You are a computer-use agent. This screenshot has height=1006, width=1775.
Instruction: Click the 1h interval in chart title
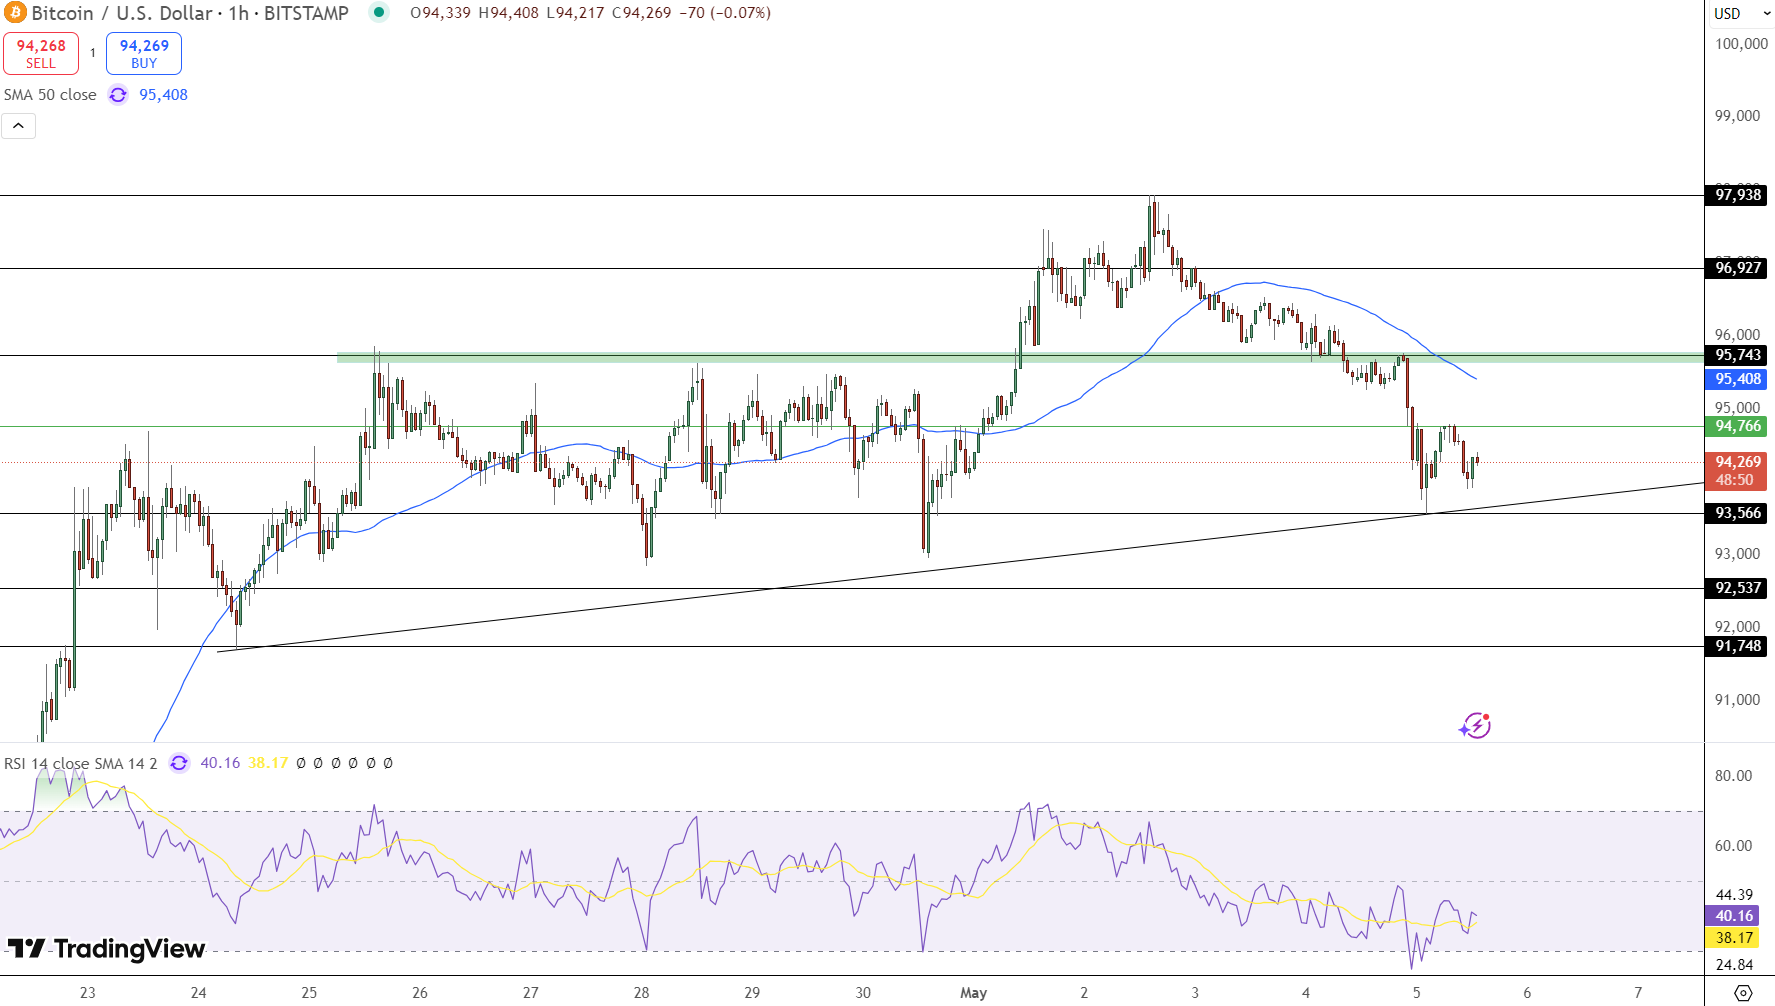(238, 13)
